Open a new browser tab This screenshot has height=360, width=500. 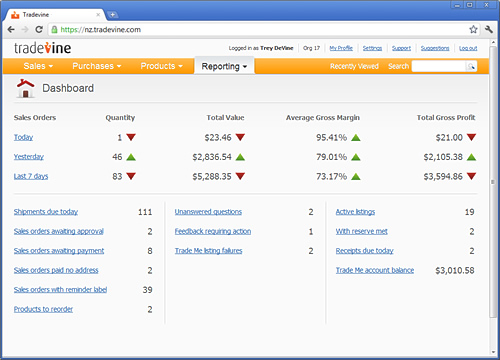pyautogui.click(x=113, y=15)
